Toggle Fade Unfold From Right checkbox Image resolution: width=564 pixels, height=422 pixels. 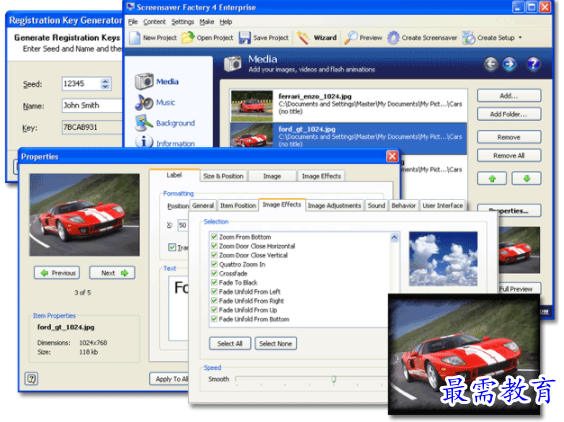[214, 300]
